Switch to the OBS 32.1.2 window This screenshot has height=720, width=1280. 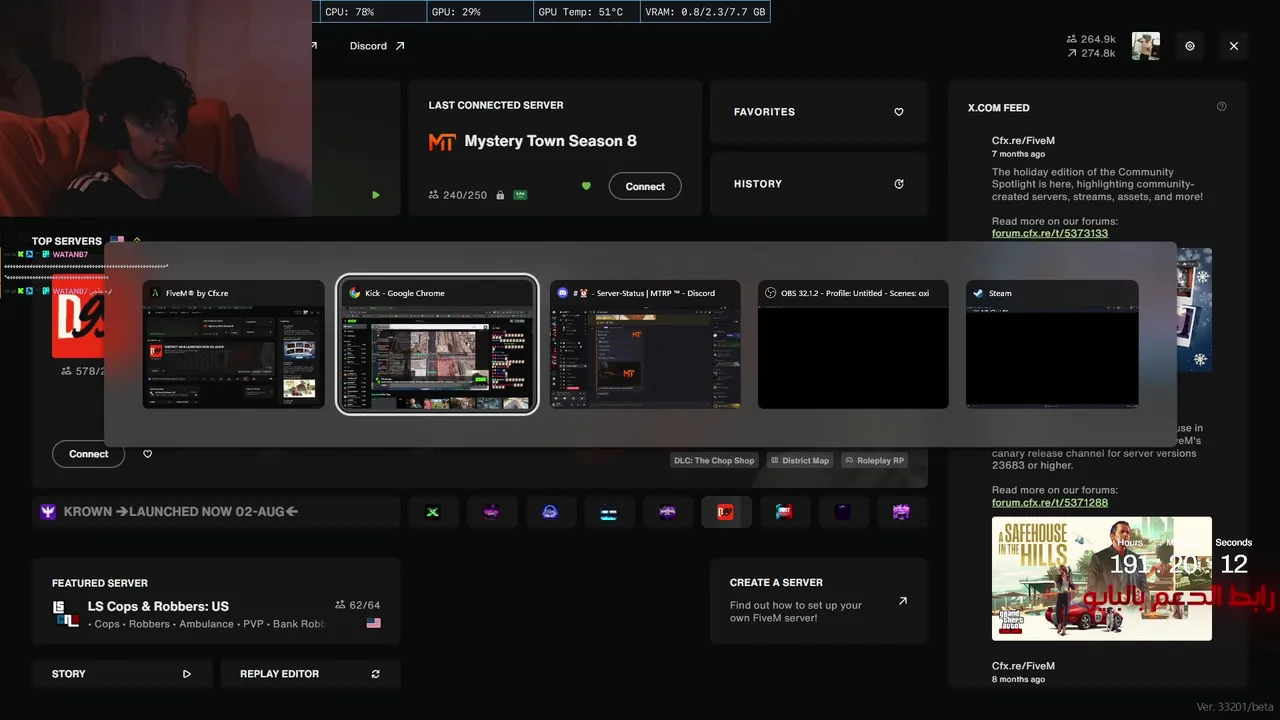[x=853, y=344]
